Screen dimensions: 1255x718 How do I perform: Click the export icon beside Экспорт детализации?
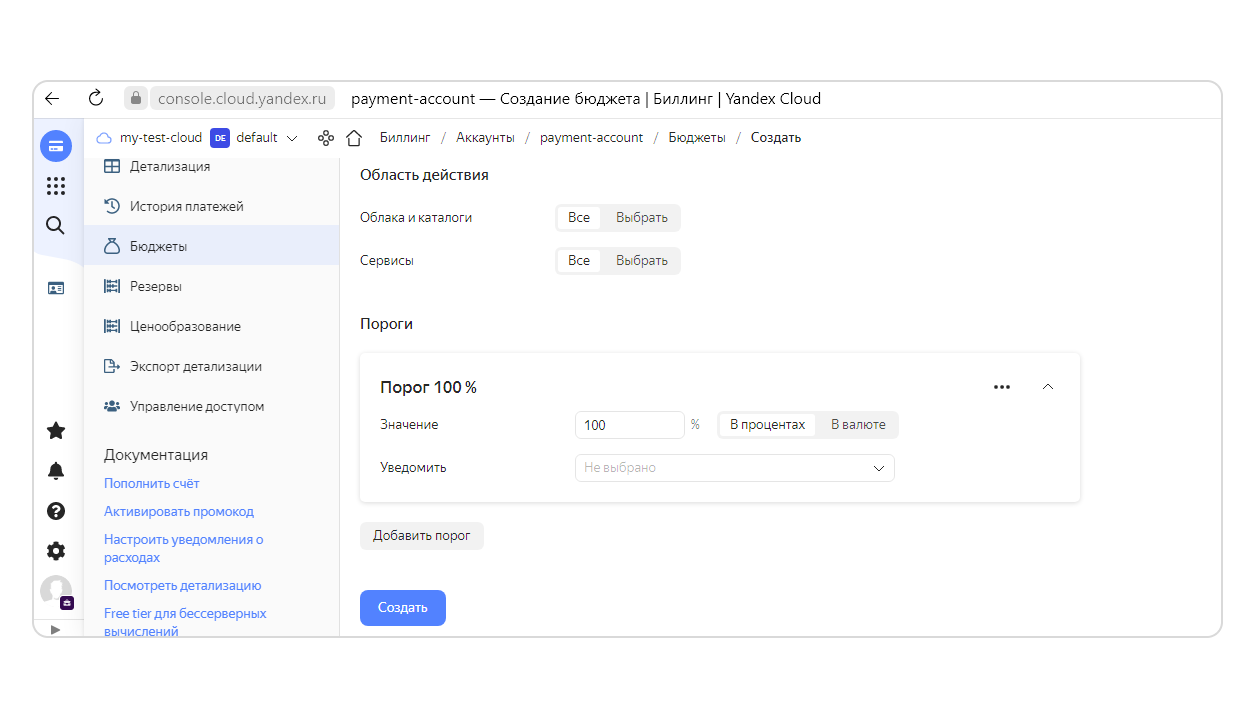pyautogui.click(x=112, y=366)
